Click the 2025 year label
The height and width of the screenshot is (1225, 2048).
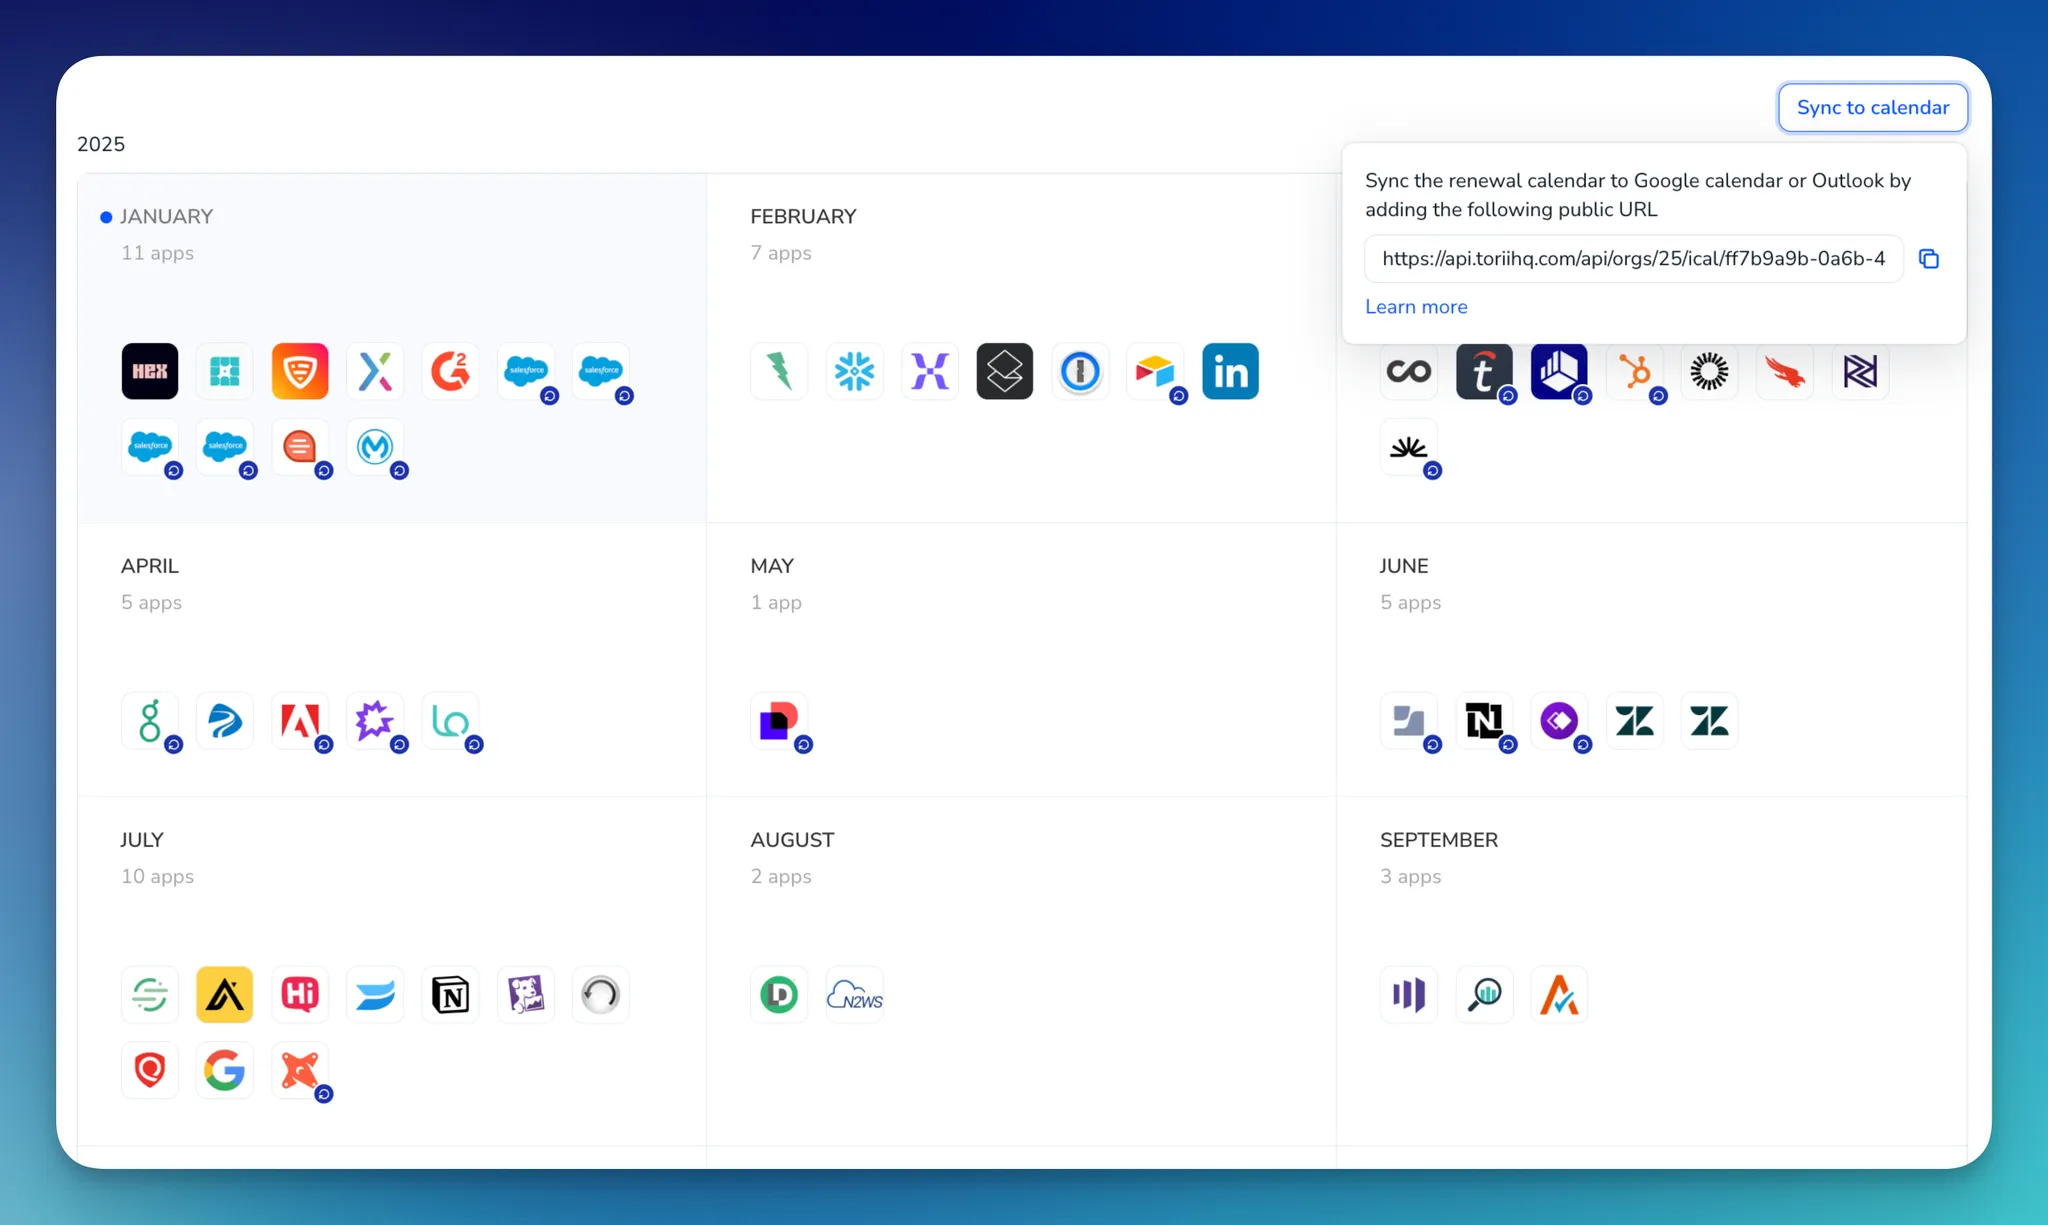click(101, 144)
